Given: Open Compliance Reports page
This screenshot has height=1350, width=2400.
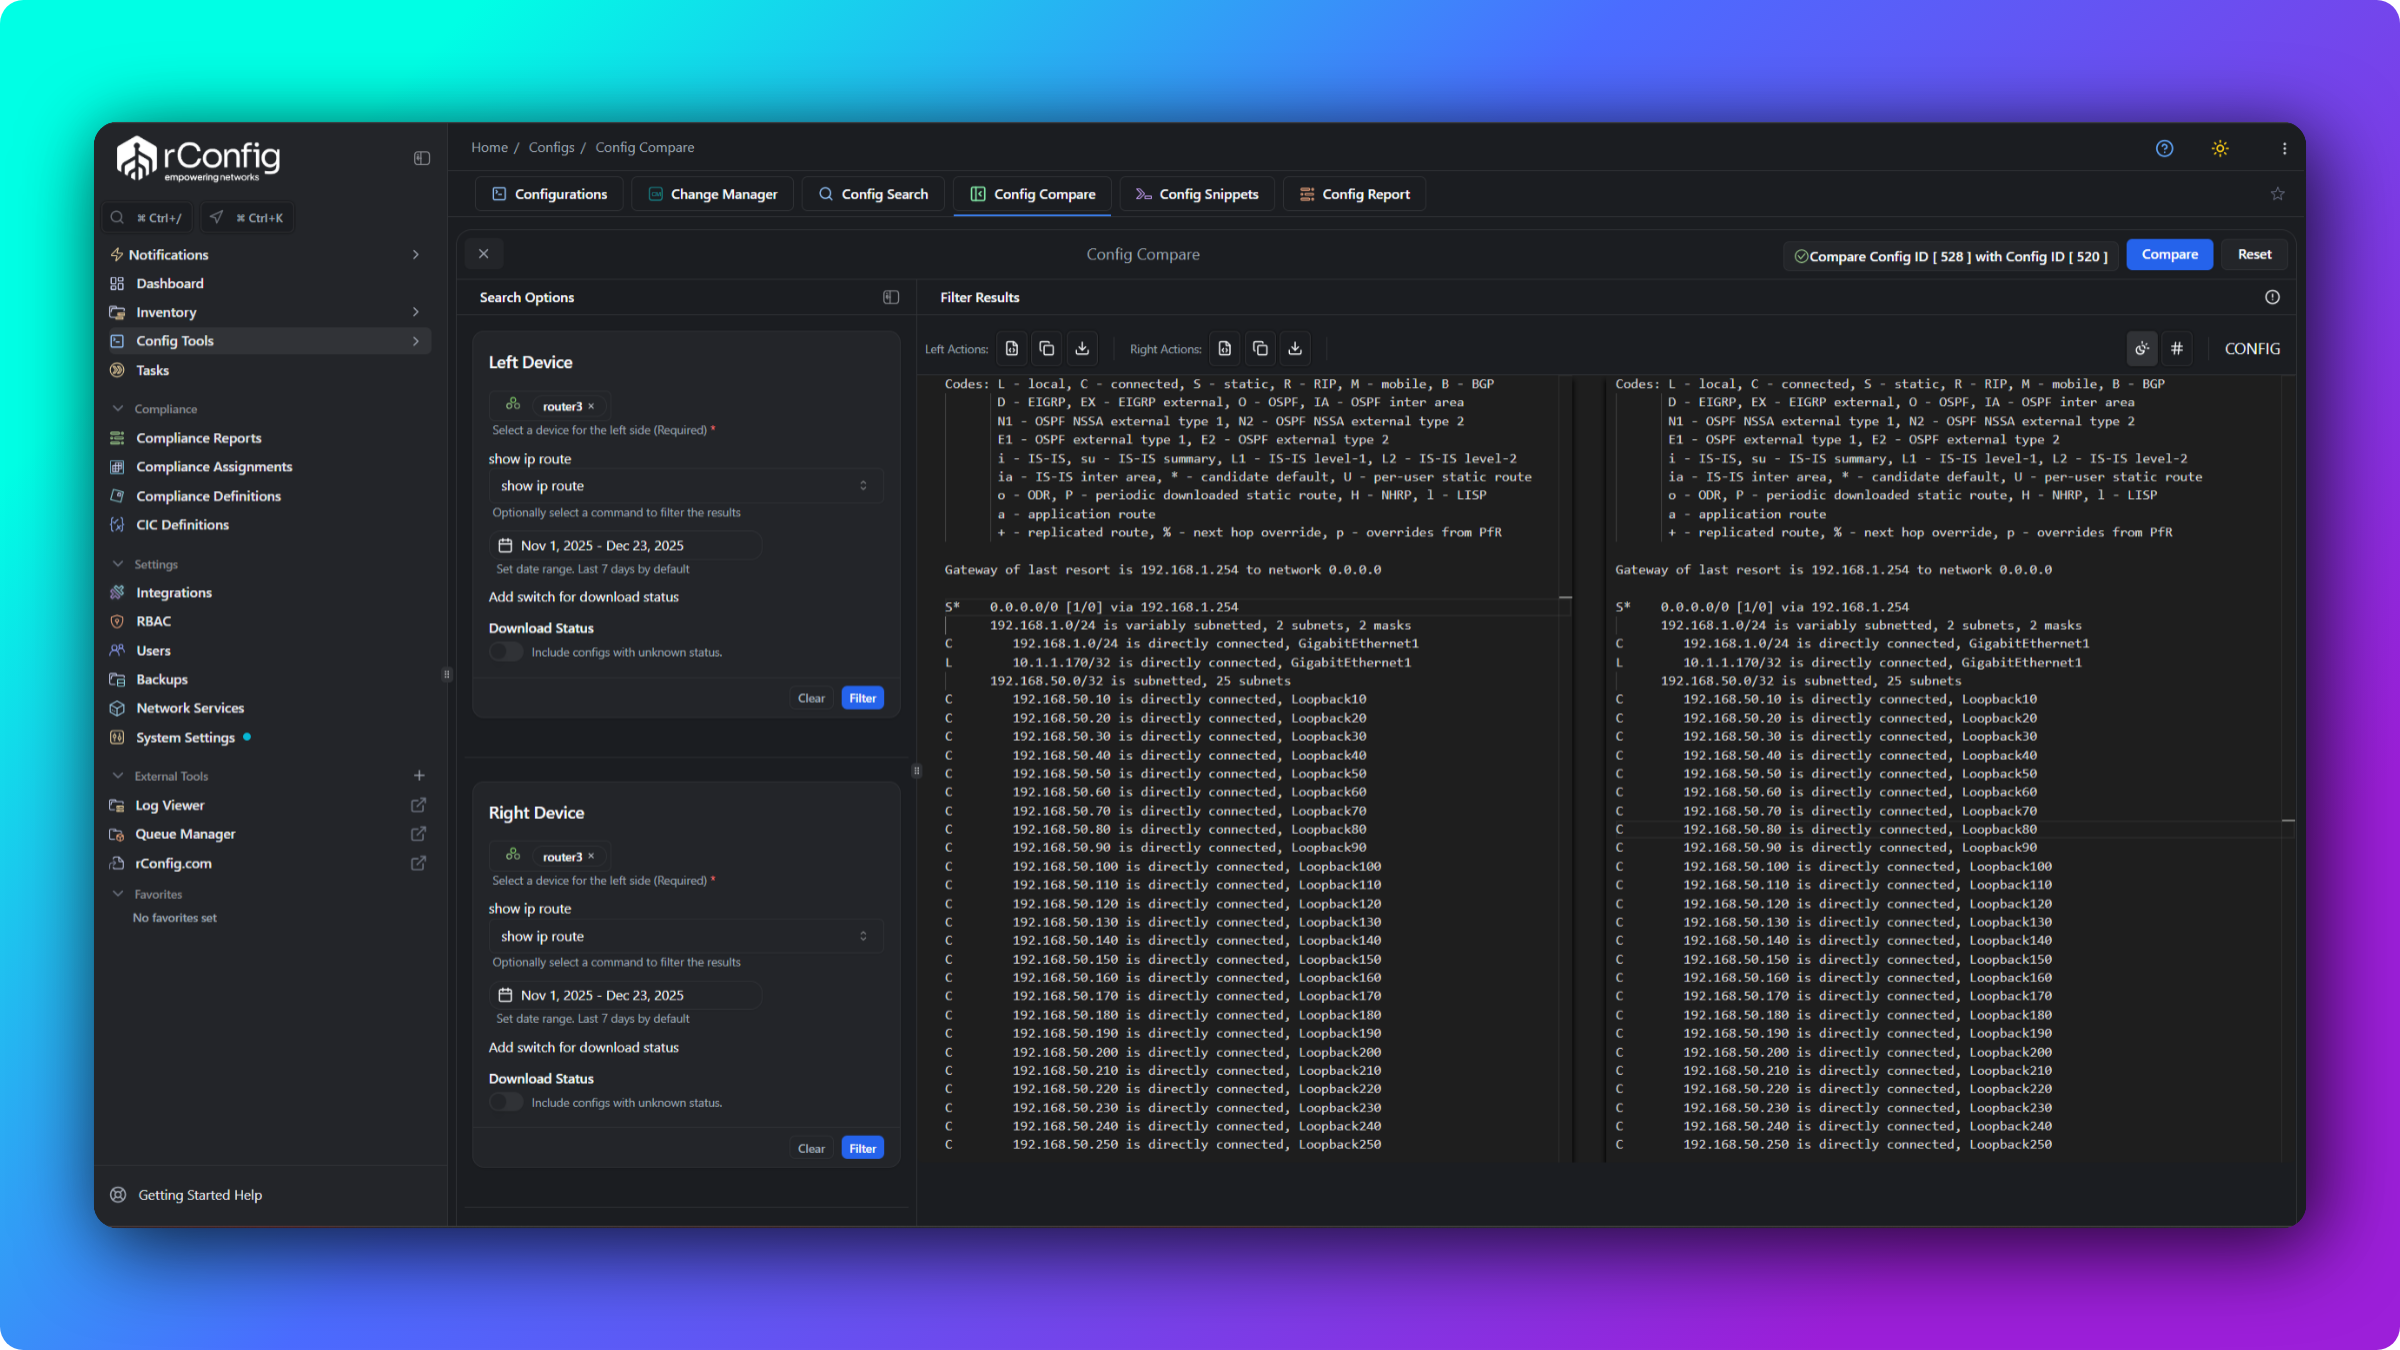Looking at the screenshot, I should pos(198,438).
